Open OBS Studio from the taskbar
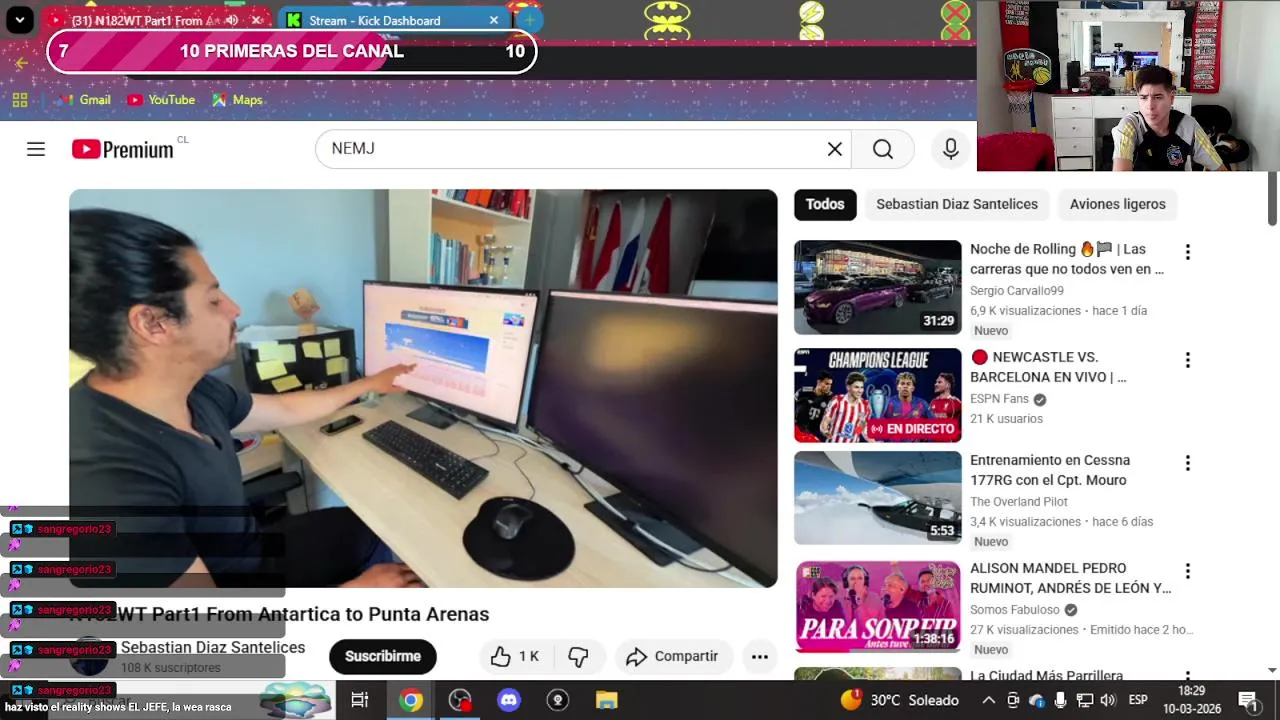Screen dimensions: 1280x720 point(460,700)
